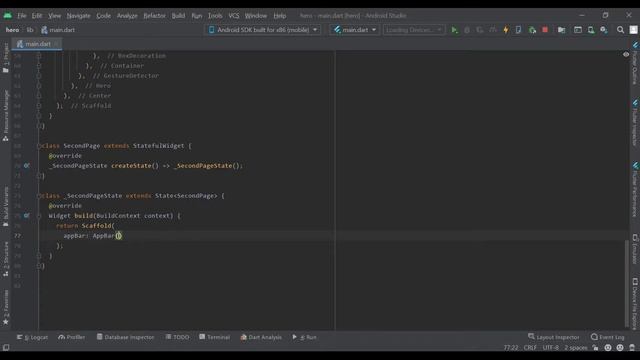
Task: Click the Debug bug icon
Action: [x=467, y=30]
